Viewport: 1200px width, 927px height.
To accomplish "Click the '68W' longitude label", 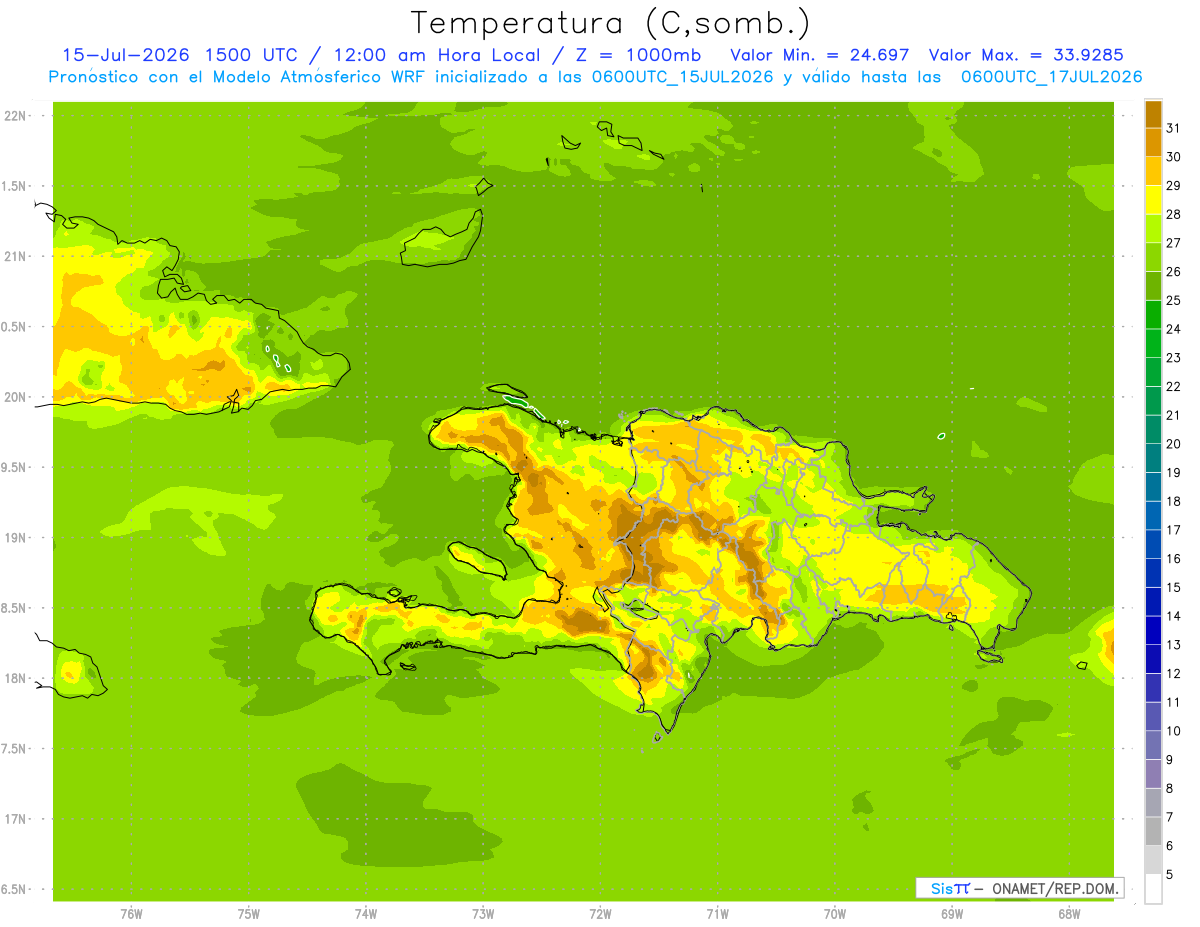I will [1069, 913].
